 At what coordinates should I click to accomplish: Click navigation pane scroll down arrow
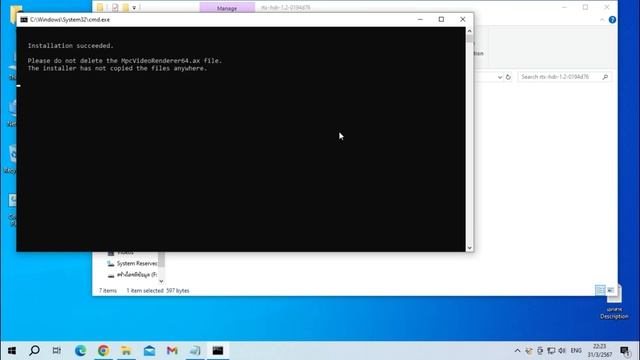pos(161,281)
